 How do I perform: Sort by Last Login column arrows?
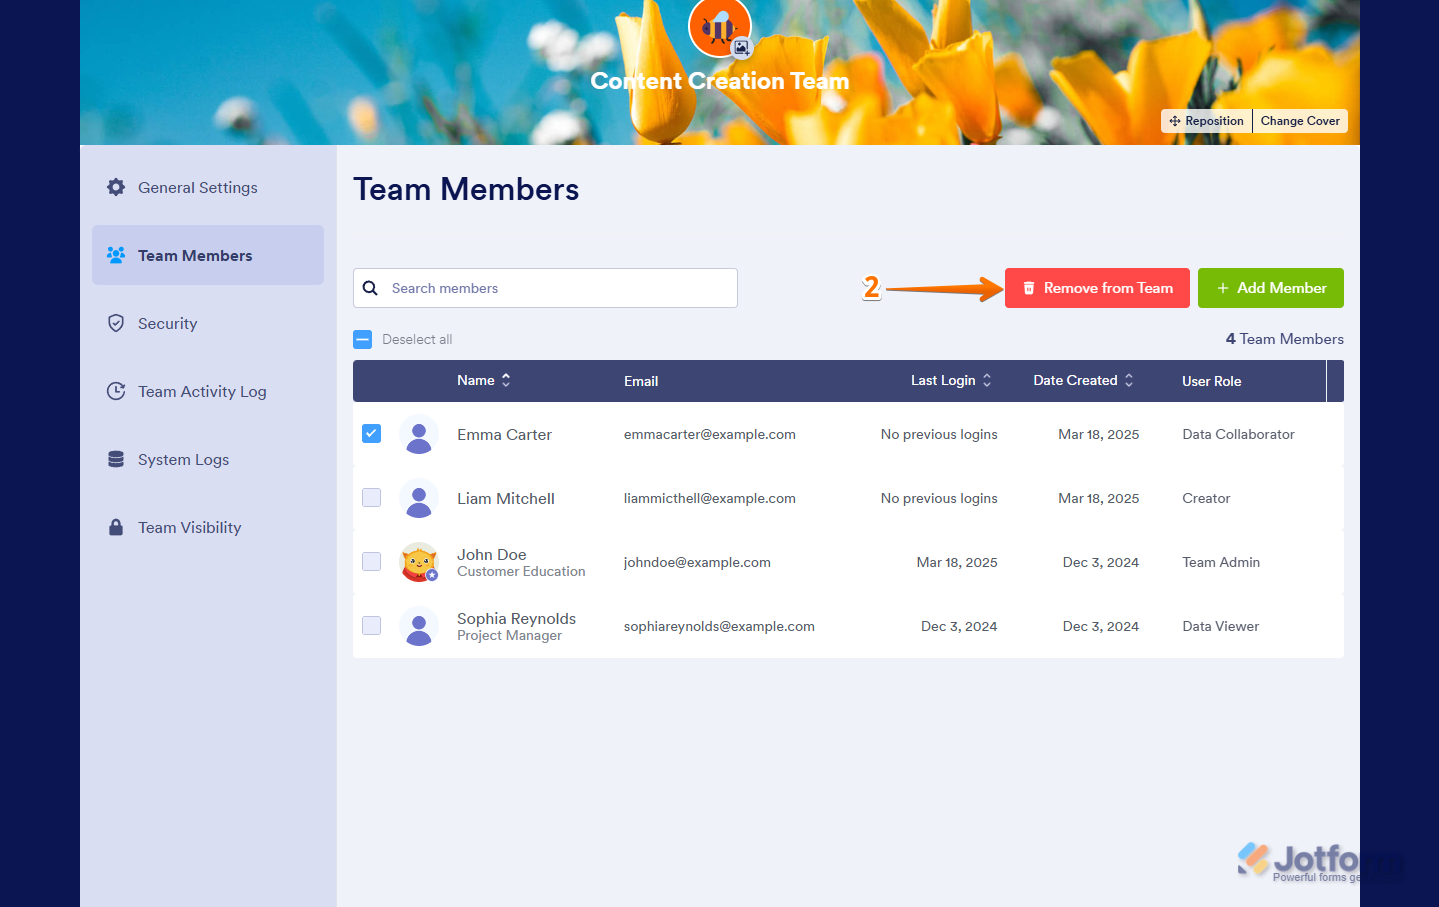(987, 380)
